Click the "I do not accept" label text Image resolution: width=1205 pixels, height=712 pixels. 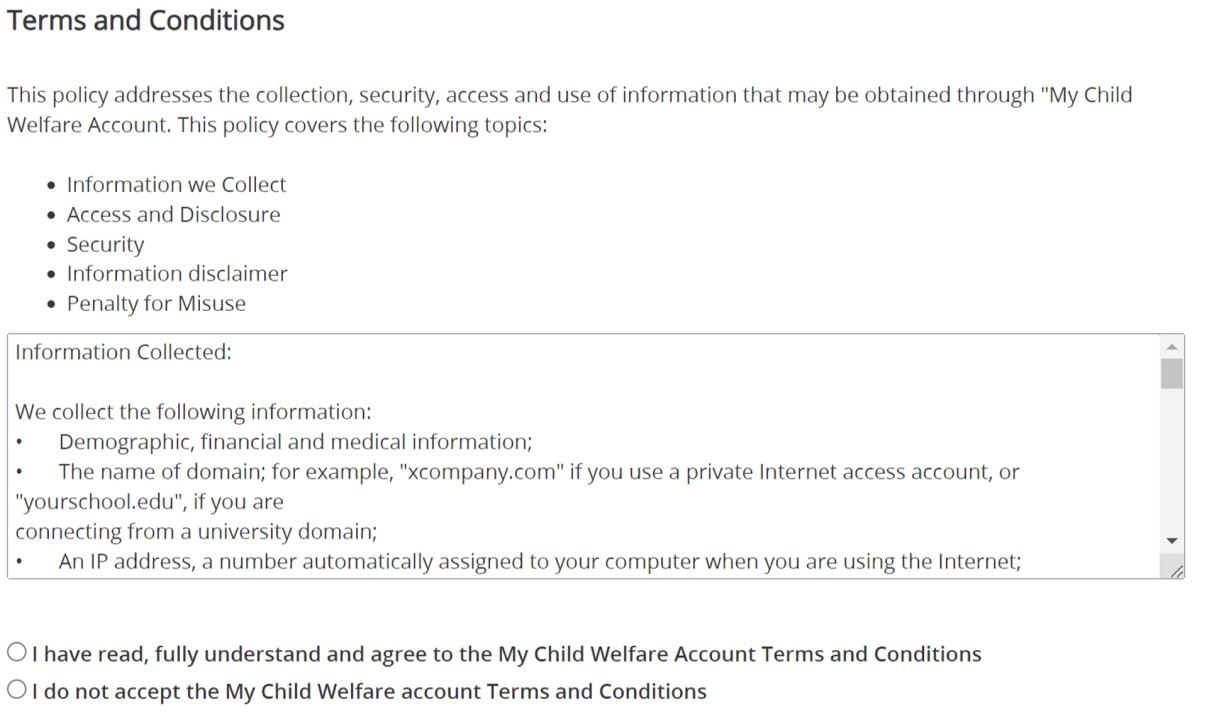pos(369,691)
